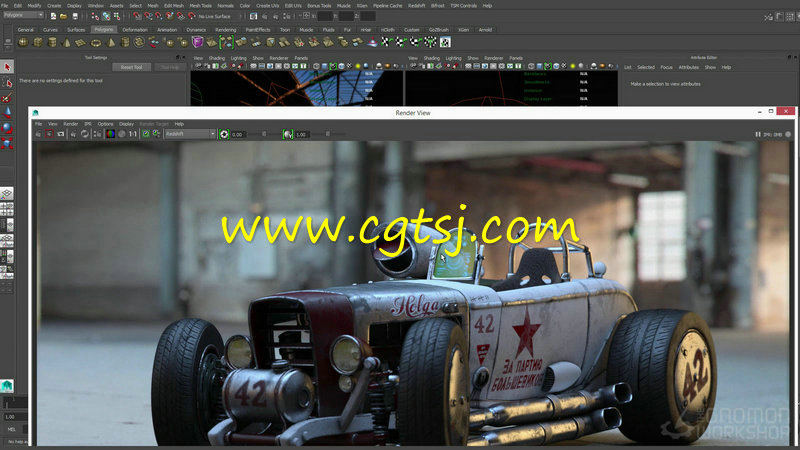Screen dimensions: 800x450
Task: Open the Attributes menu in the Attribute Editor
Action: click(688, 67)
